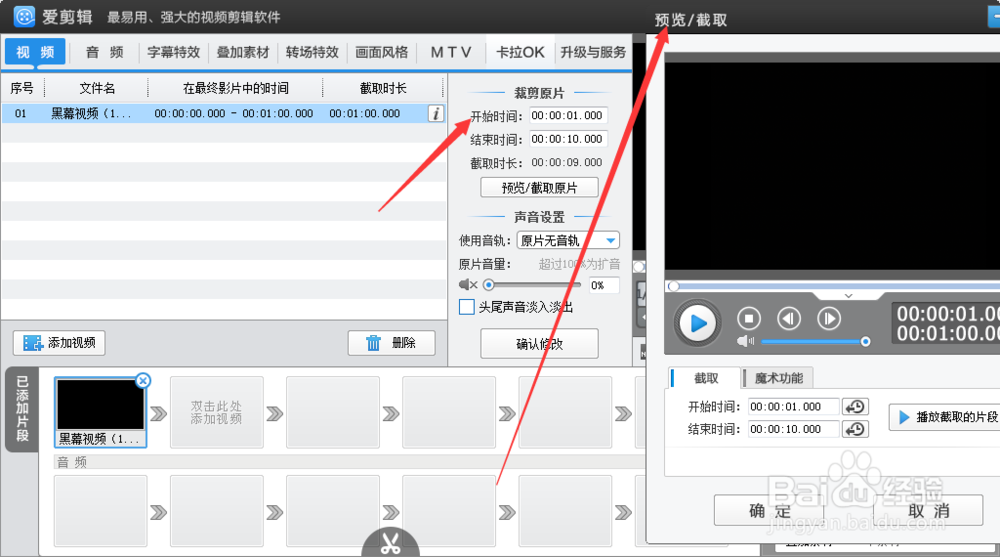Click the 爱剪辑 app logo icon
This screenshot has width=1000, height=557.
[24, 17]
